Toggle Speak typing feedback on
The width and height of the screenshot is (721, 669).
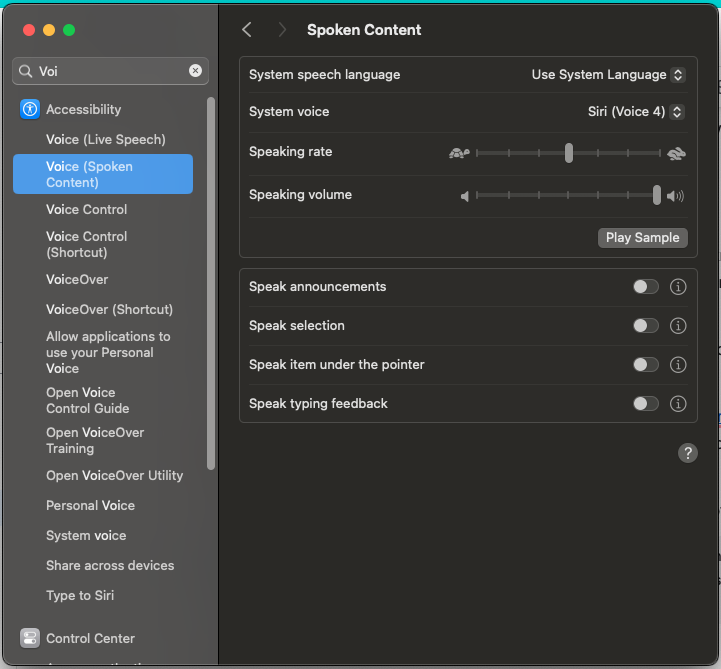pos(646,404)
